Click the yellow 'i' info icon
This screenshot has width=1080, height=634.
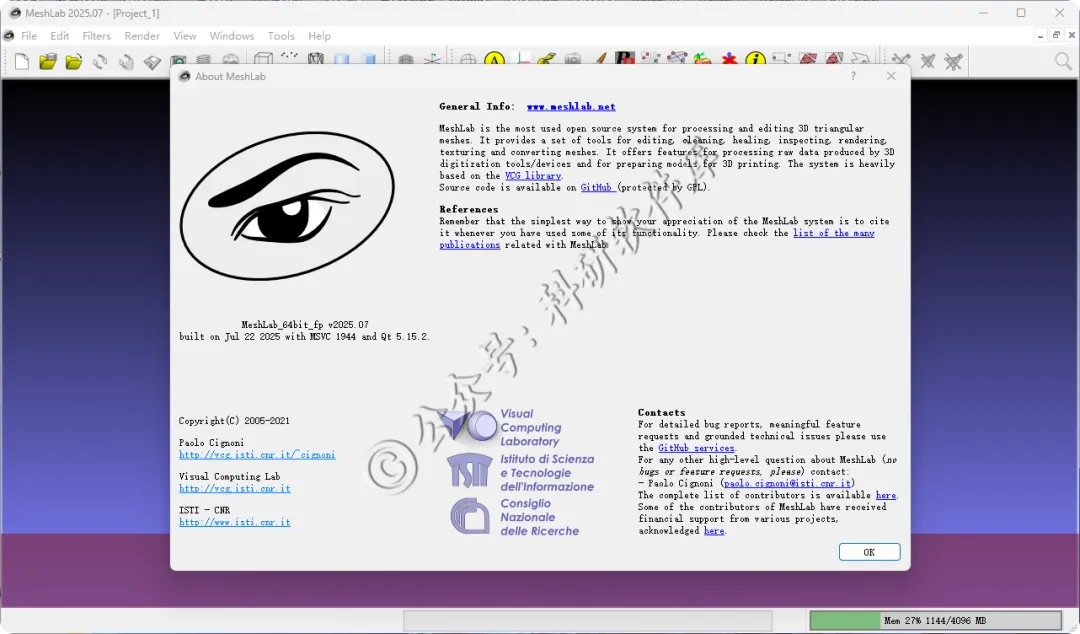[756, 59]
